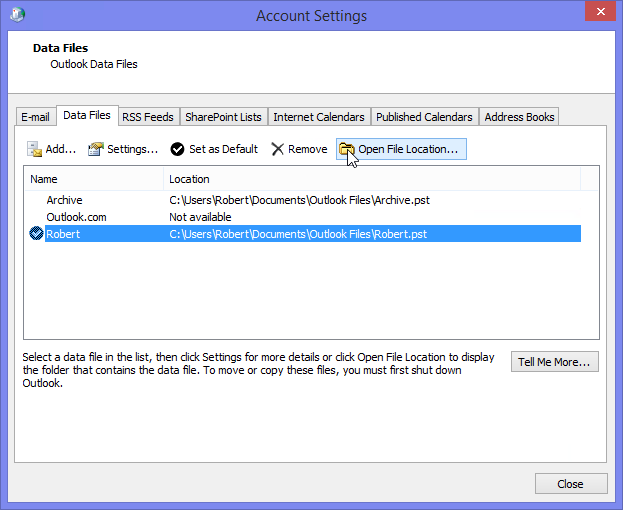623x510 pixels.
Task: Click the Remove X icon
Action: (277, 149)
